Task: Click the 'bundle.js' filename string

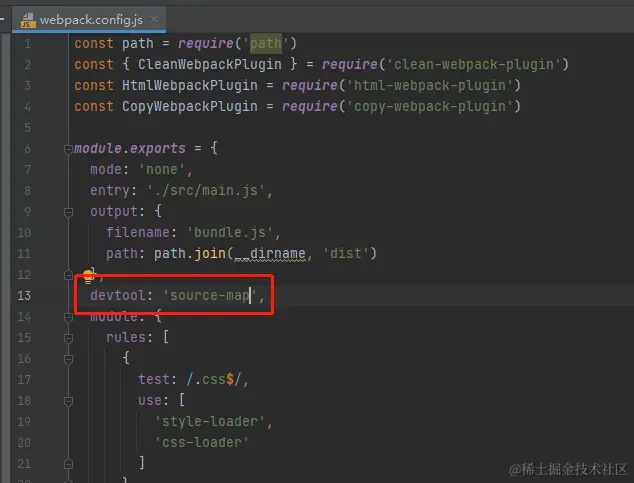Action: tap(230, 232)
